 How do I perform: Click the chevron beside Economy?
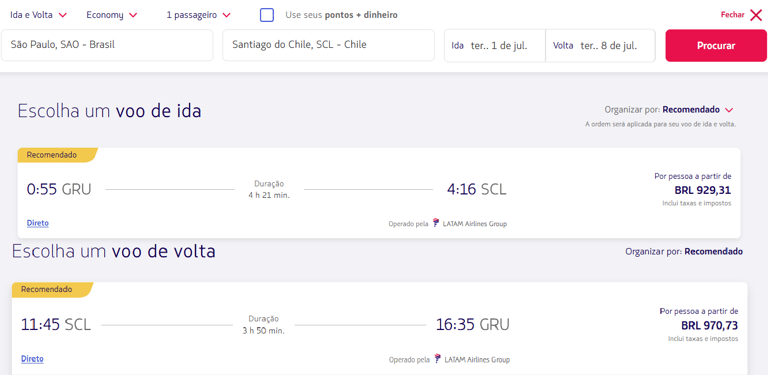[133, 15]
